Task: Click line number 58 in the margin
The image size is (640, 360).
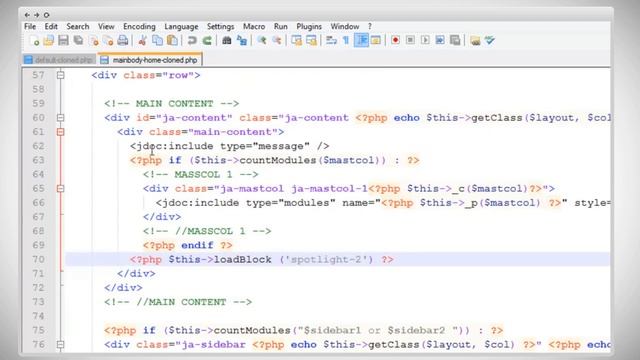Action: pos(38,89)
